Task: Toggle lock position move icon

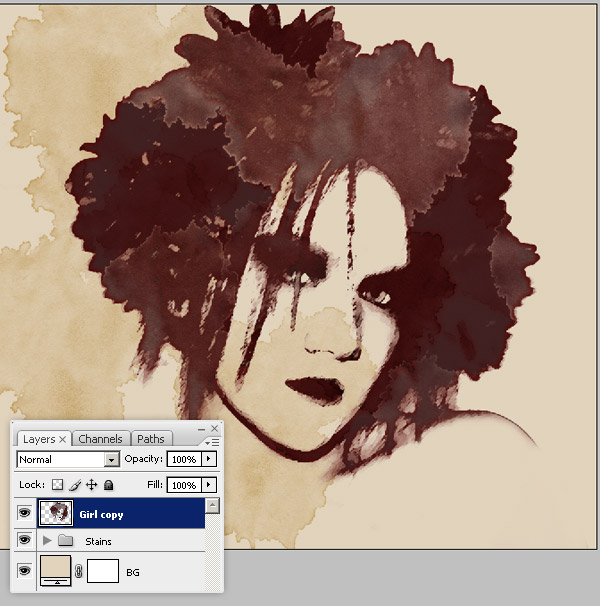Action: (x=92, y=485)
